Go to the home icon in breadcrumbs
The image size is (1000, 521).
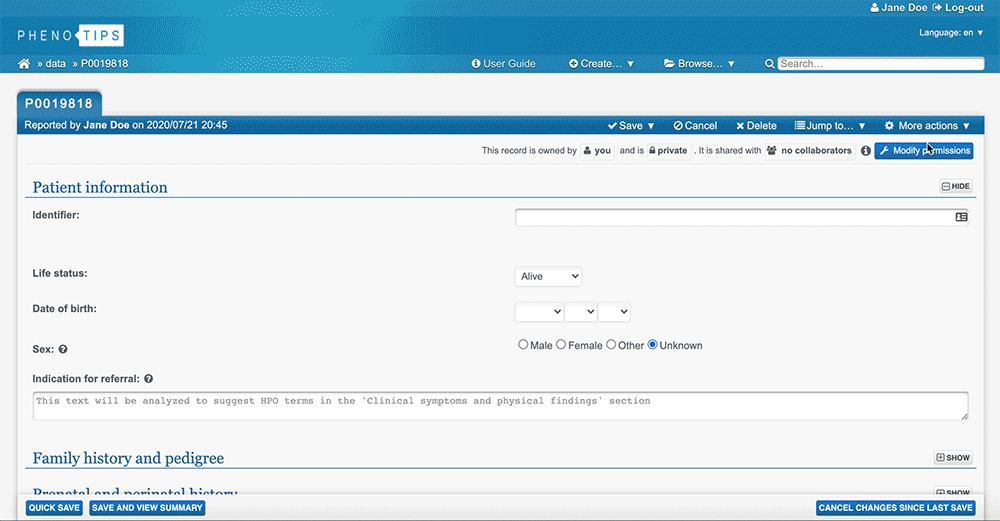click(24, 64)
